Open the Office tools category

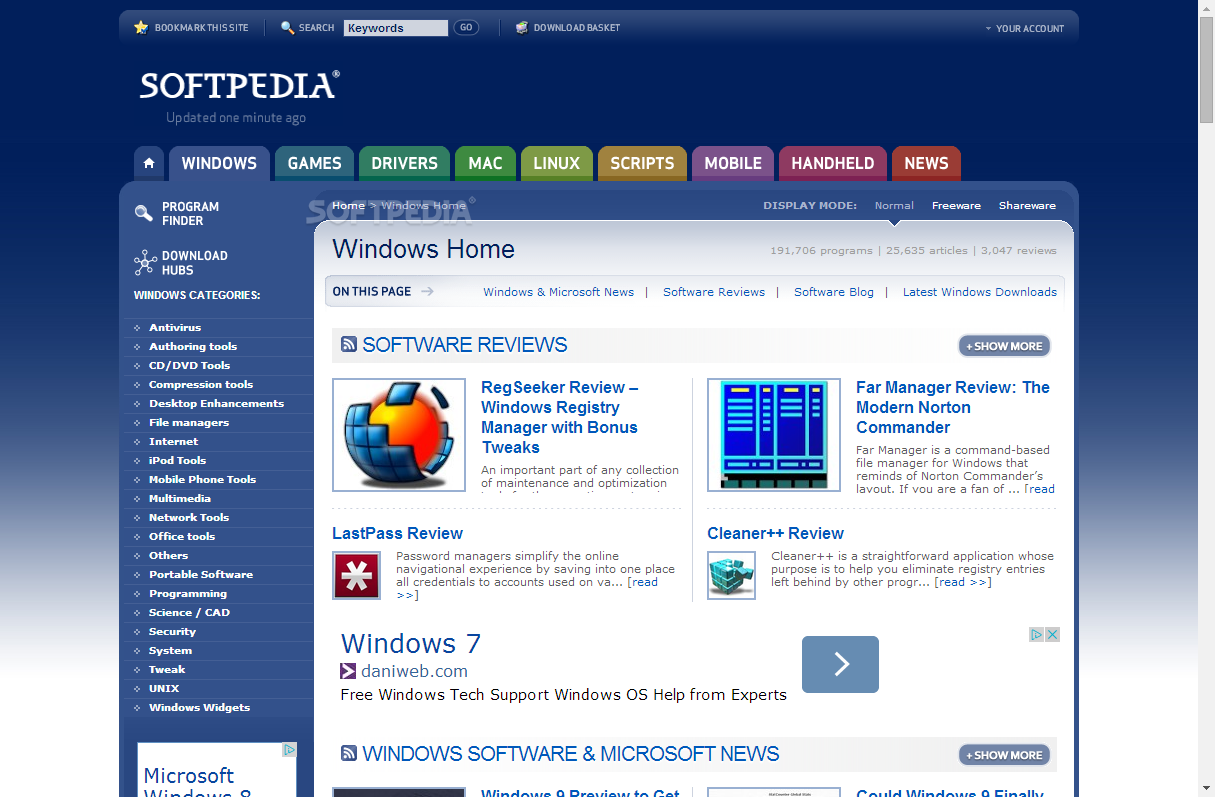182,536
